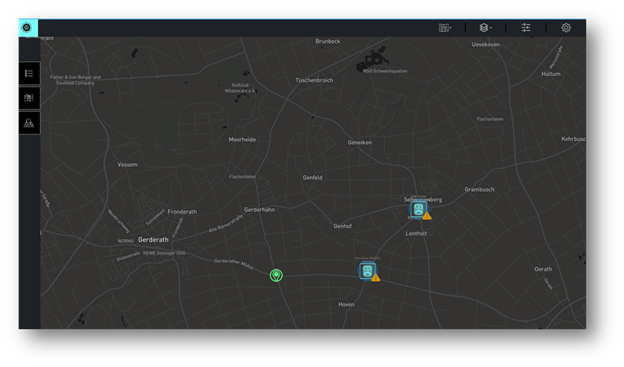Click the Oerath map label

543,269
